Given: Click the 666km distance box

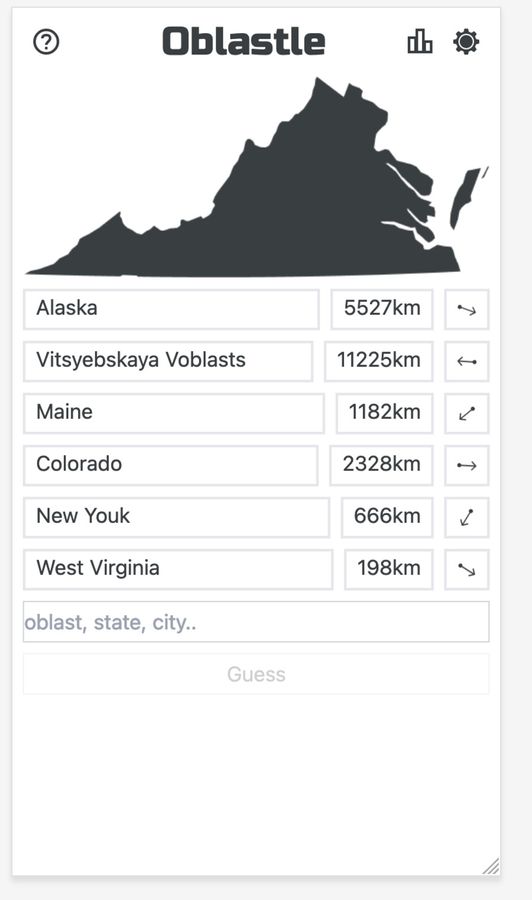Looking at the screenshot, I should pos(387,517).
